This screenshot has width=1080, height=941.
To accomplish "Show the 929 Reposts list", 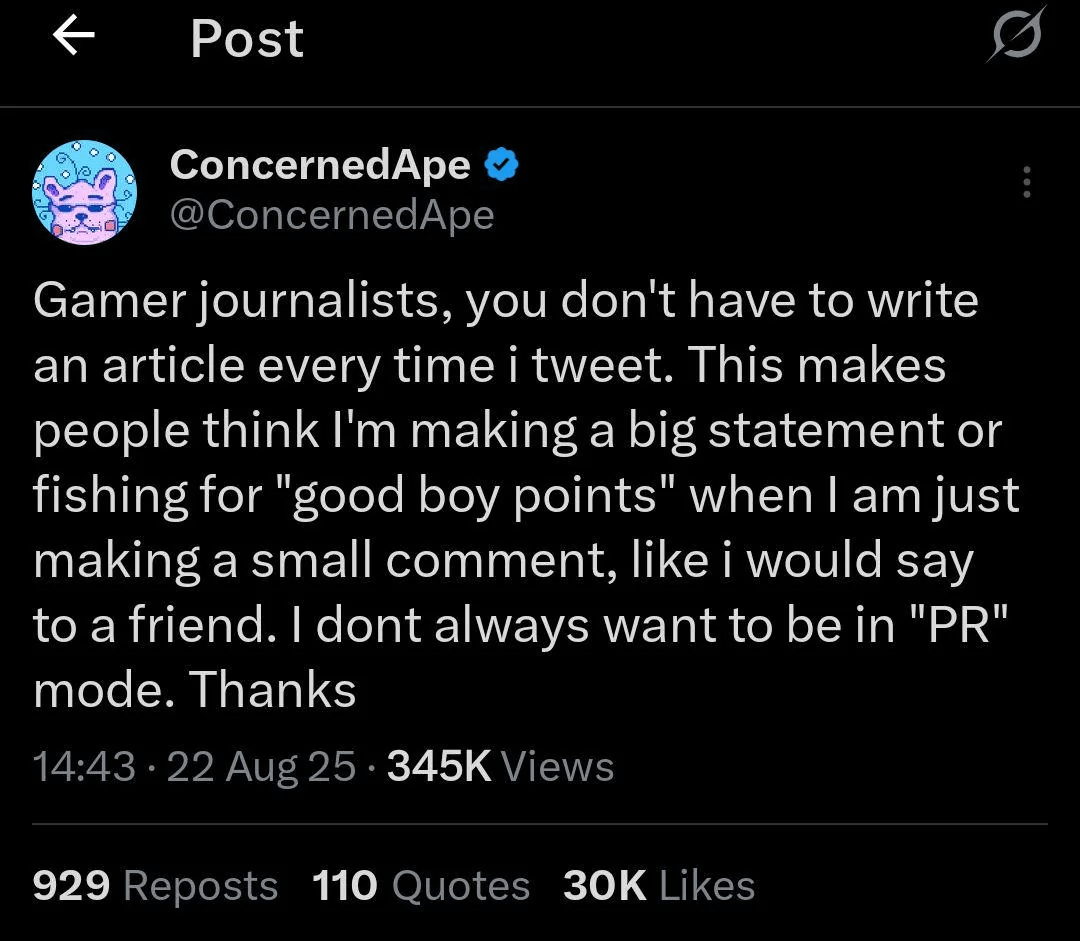I will click(155, 886).
